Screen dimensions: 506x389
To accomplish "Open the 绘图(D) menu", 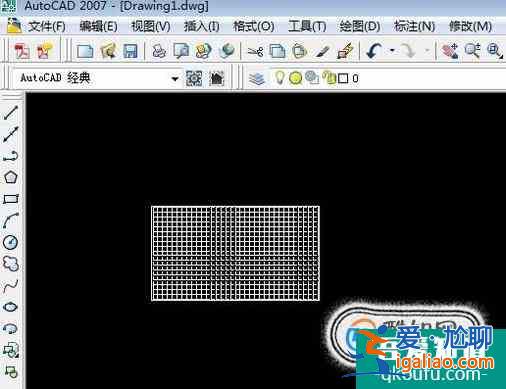I will coord(360,26).
